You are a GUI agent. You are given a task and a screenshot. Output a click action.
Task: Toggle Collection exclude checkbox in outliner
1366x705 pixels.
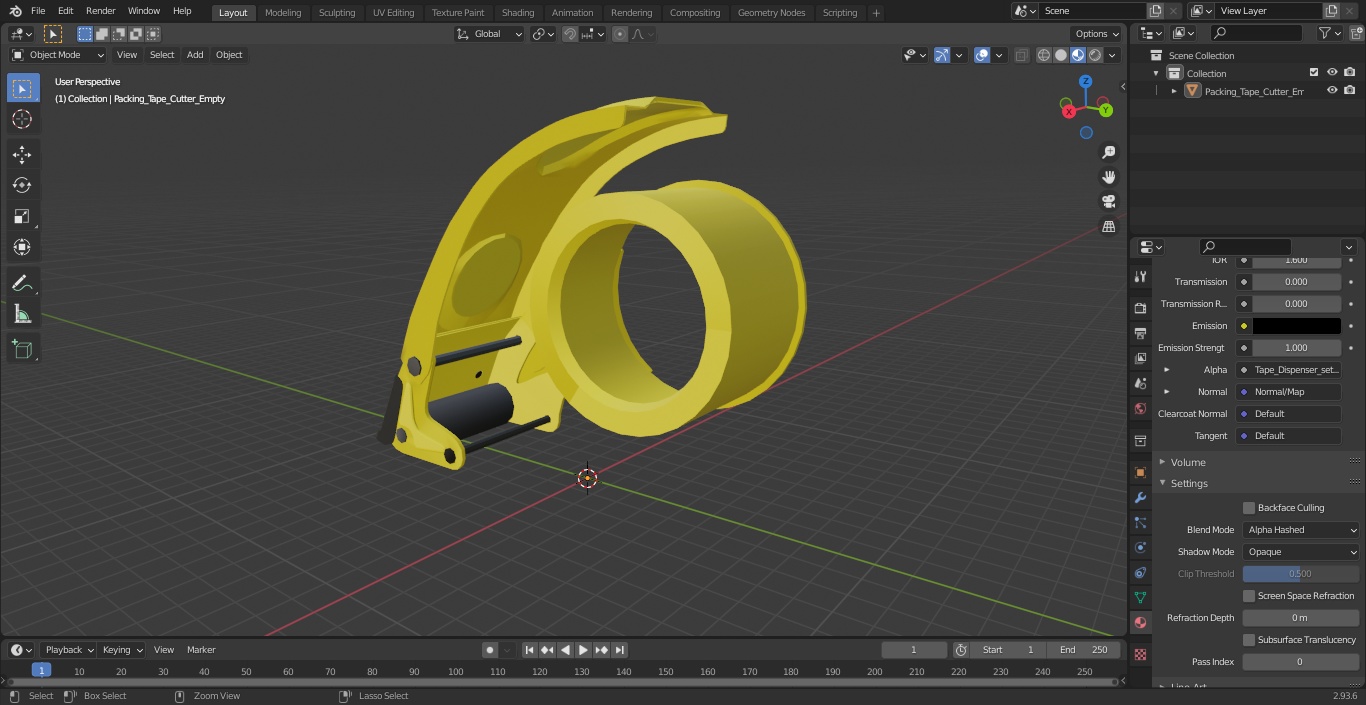(x=1314, y=73)
